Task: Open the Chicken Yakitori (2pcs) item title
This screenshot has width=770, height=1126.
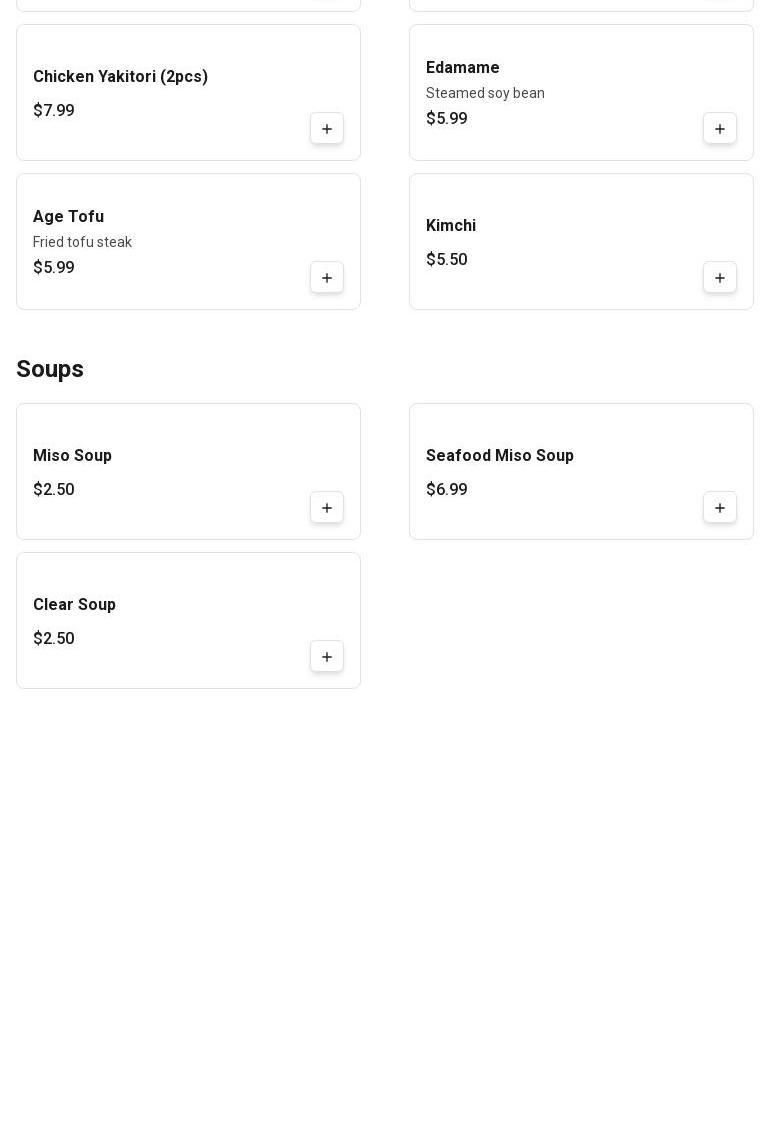Action: [x=120, y=77]
